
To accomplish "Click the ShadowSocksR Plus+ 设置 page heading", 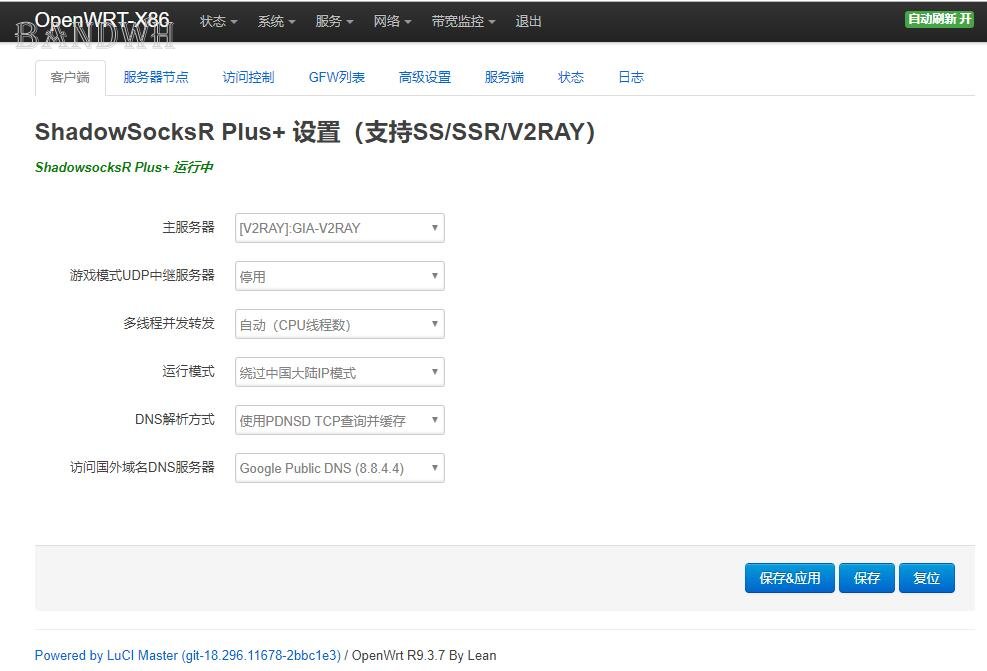I will [x=315, y=132].
